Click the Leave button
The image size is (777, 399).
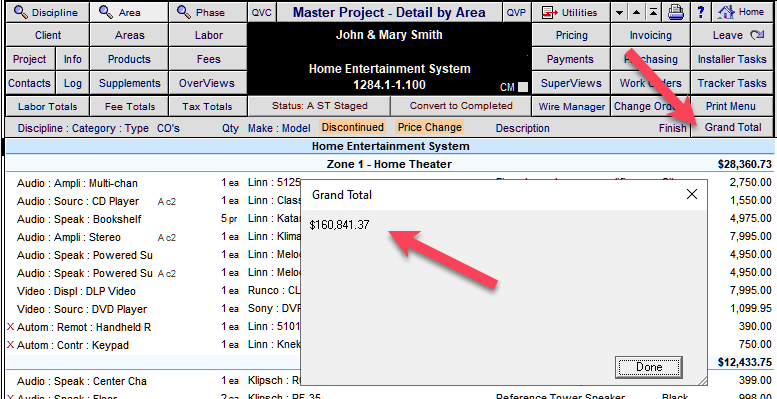[731, 35]
